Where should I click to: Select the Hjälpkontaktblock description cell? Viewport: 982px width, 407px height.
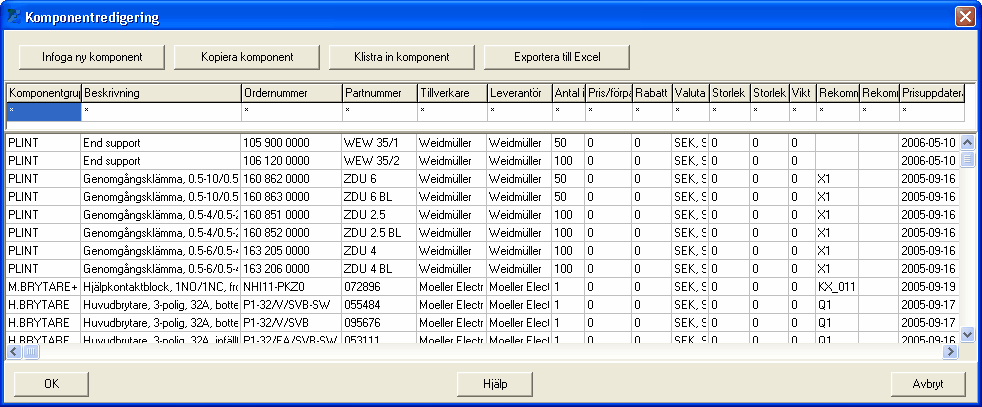coord(161,288)
